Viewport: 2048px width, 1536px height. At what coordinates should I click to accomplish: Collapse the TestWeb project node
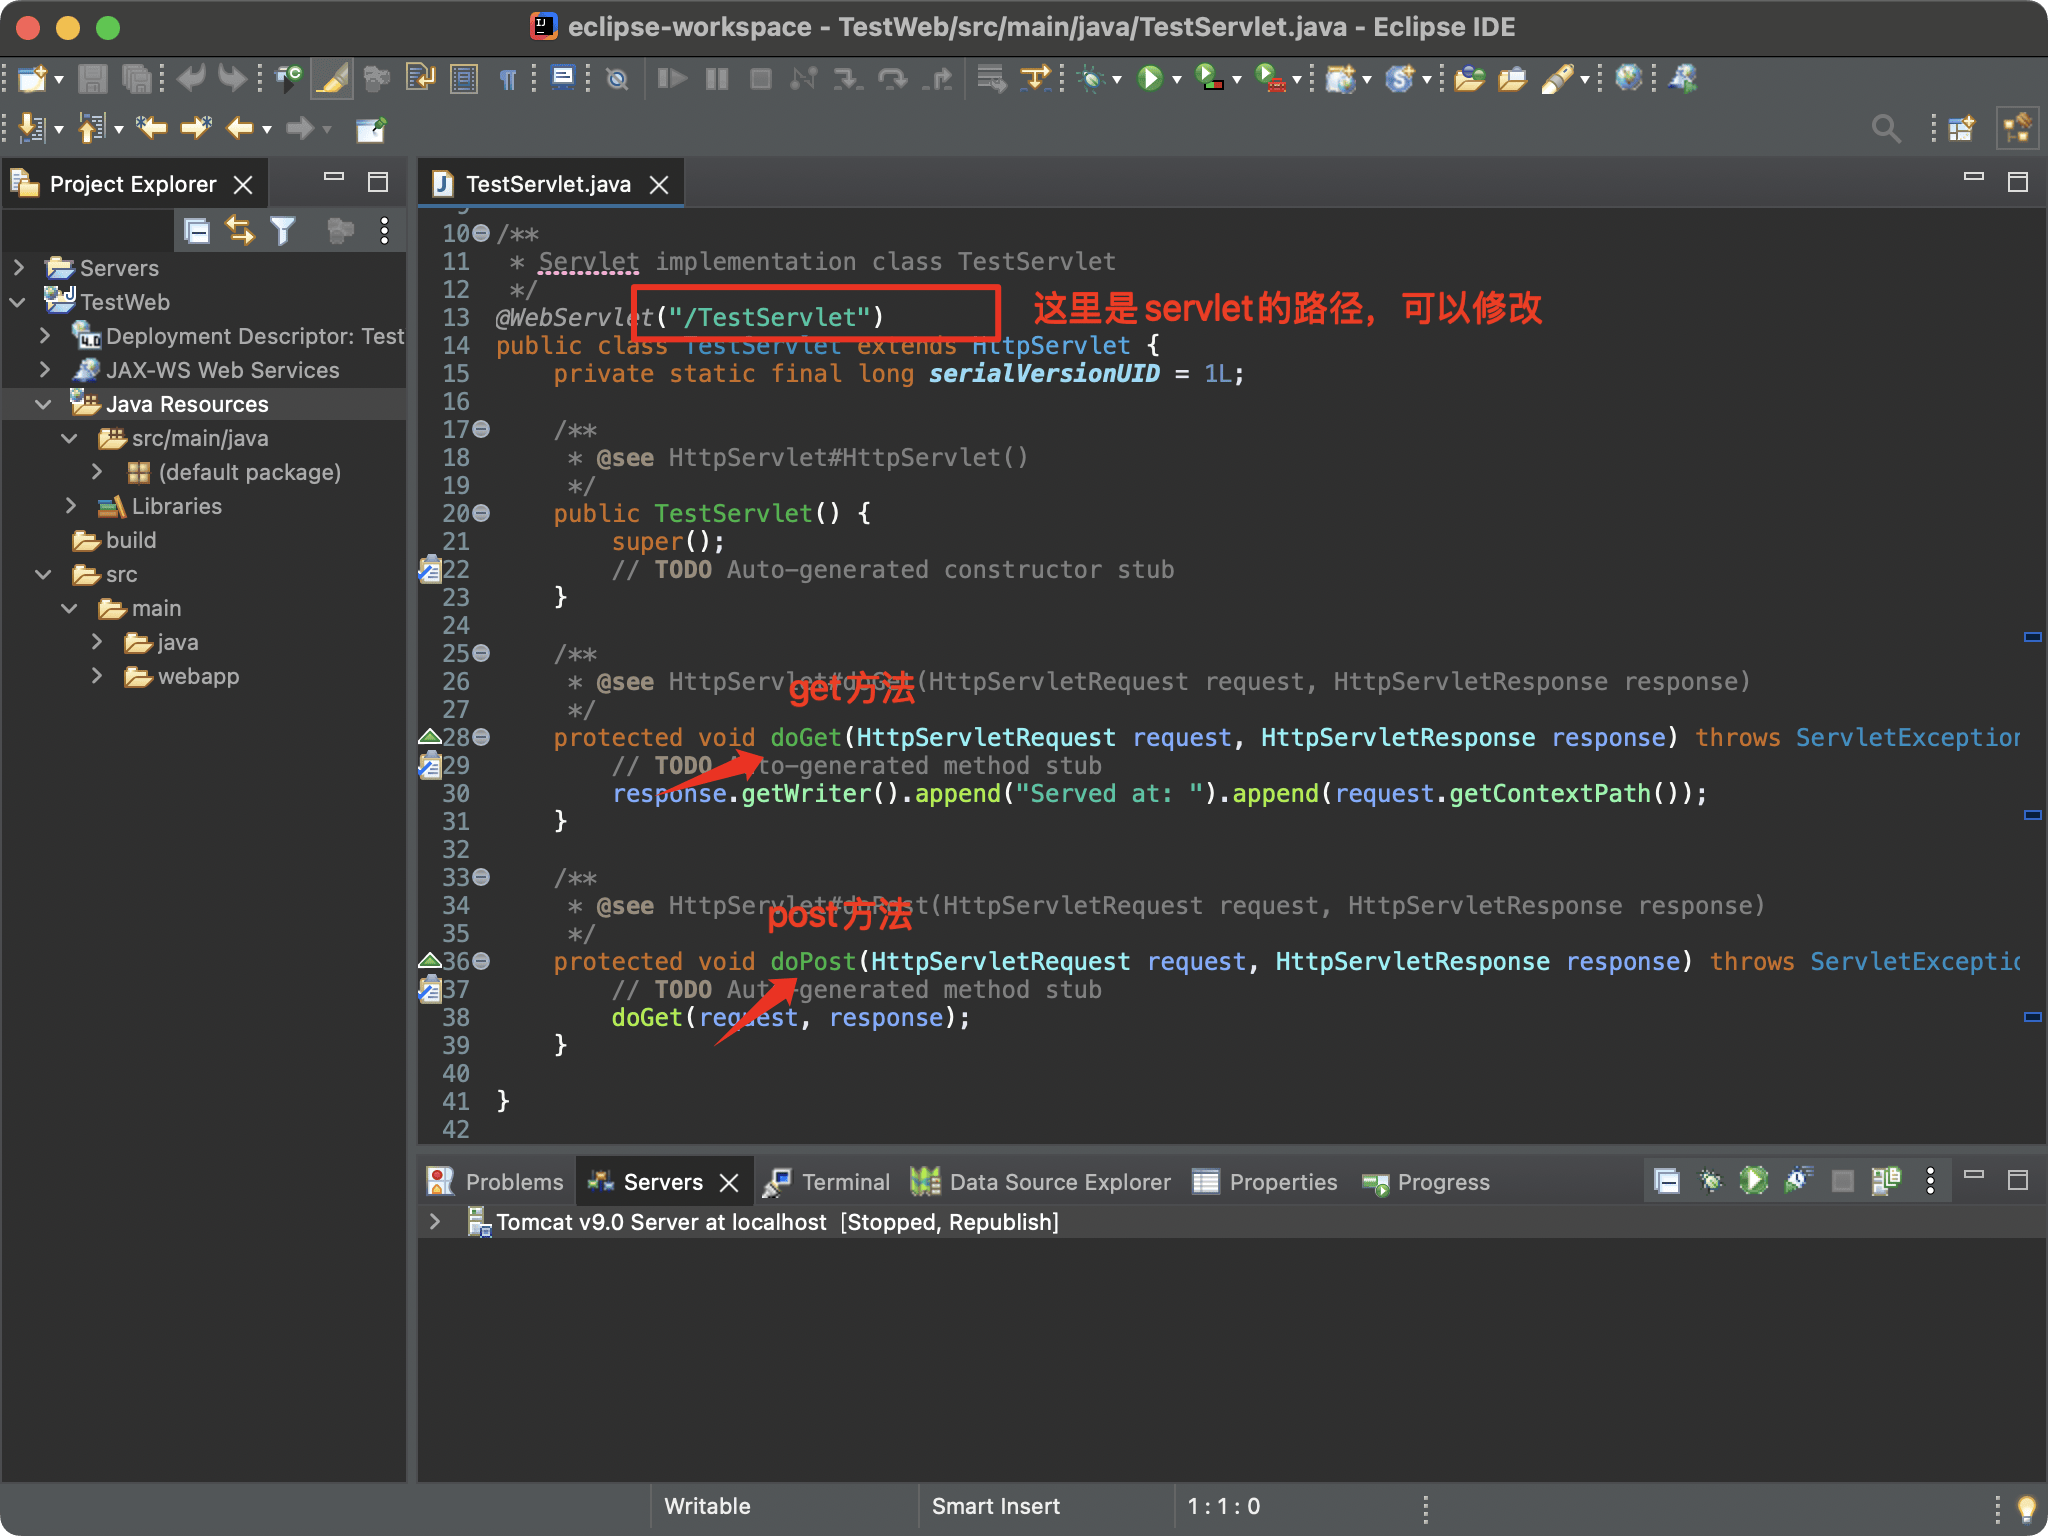pos(19,302)
